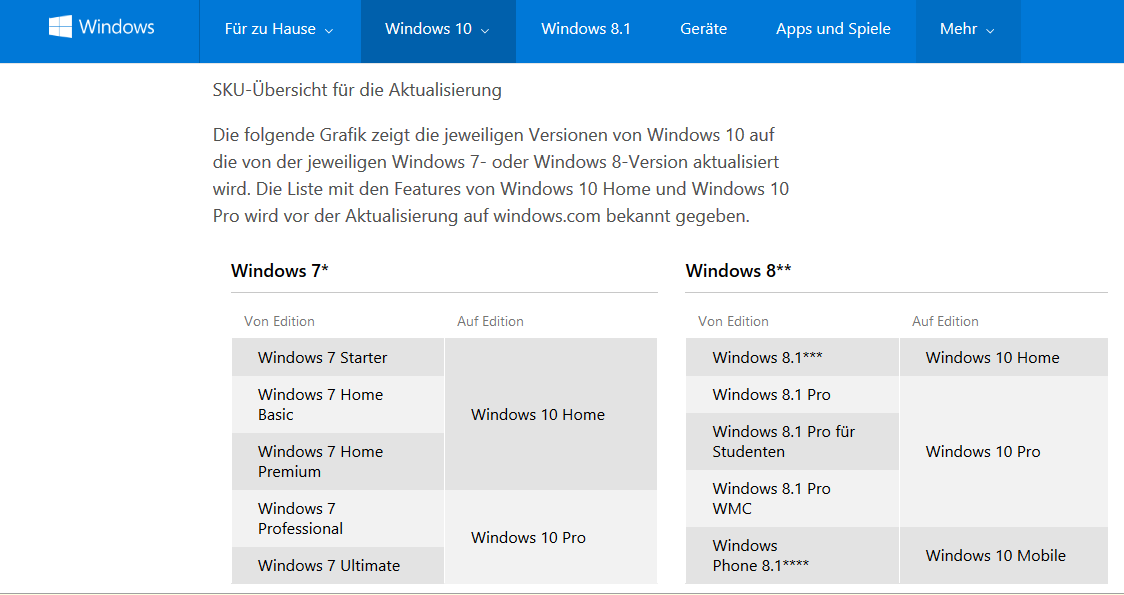Viewport: 1124px width, 595px height.
Task: Click Von Edition header in Windows 8 table
Action: [x=733, y=321]
